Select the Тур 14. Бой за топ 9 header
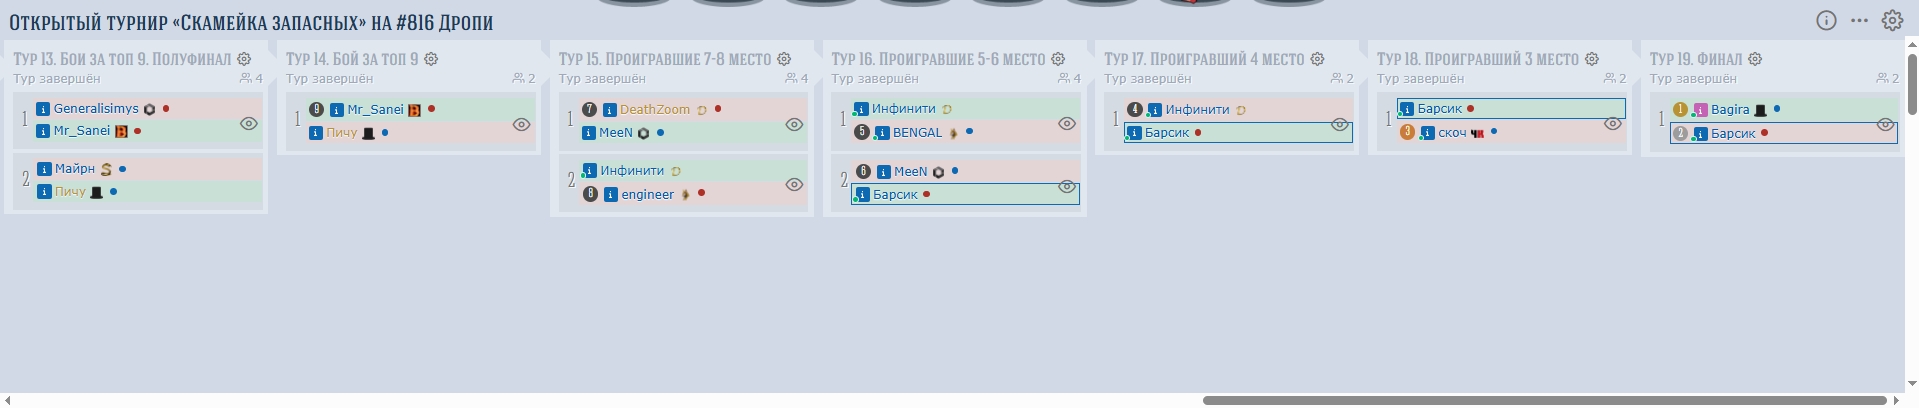The height and width of the screenshot is (408, 1919). pos(352,60)
